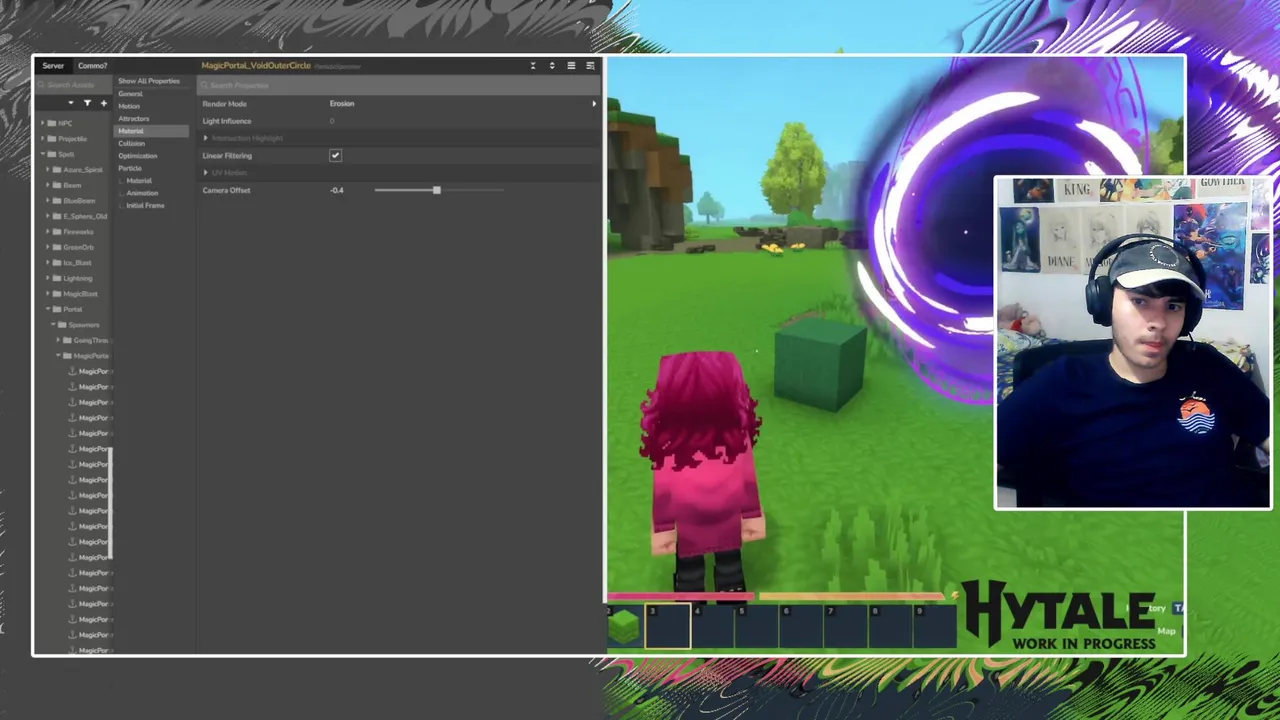Expand the Intersection Highlight section
The image size is (1280, 720).
(206, 138)
